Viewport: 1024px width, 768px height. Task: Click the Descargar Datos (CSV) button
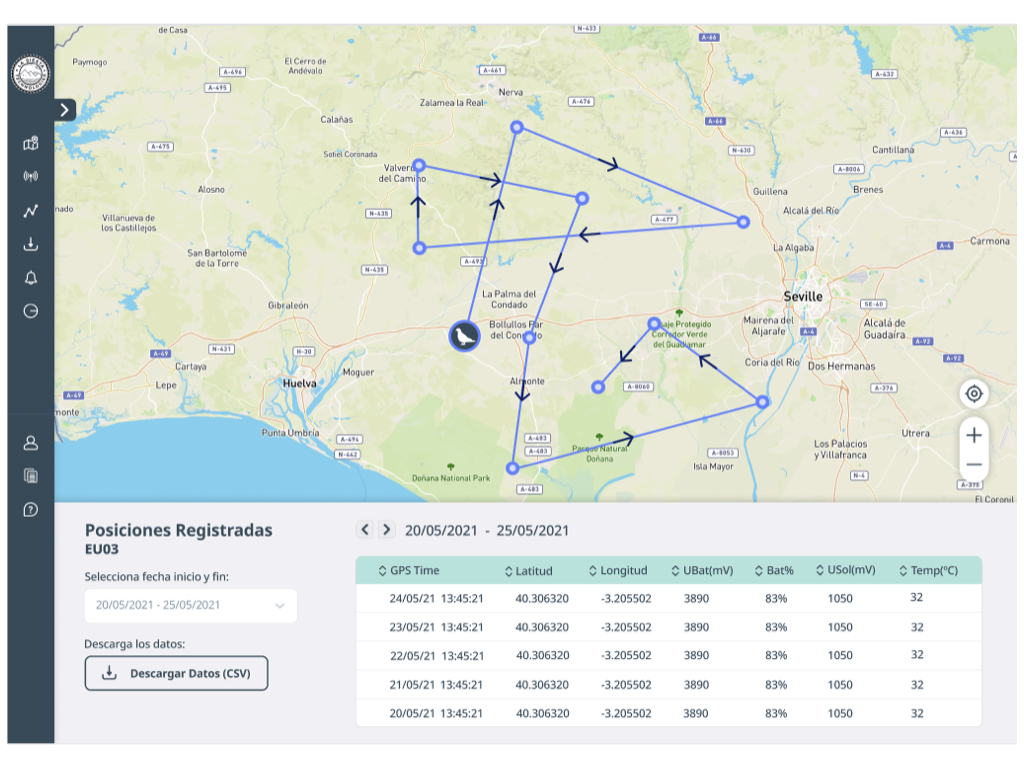click(176, 673)
